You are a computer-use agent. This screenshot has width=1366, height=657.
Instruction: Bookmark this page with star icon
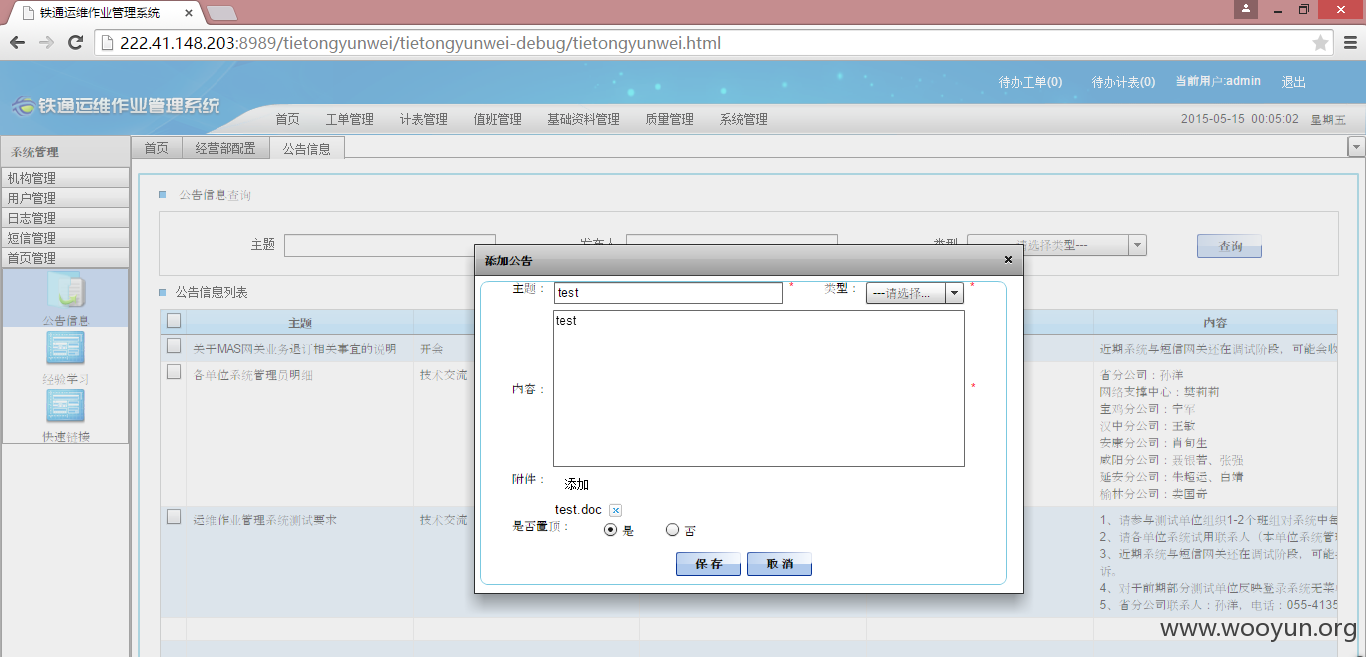[1320, 43]
